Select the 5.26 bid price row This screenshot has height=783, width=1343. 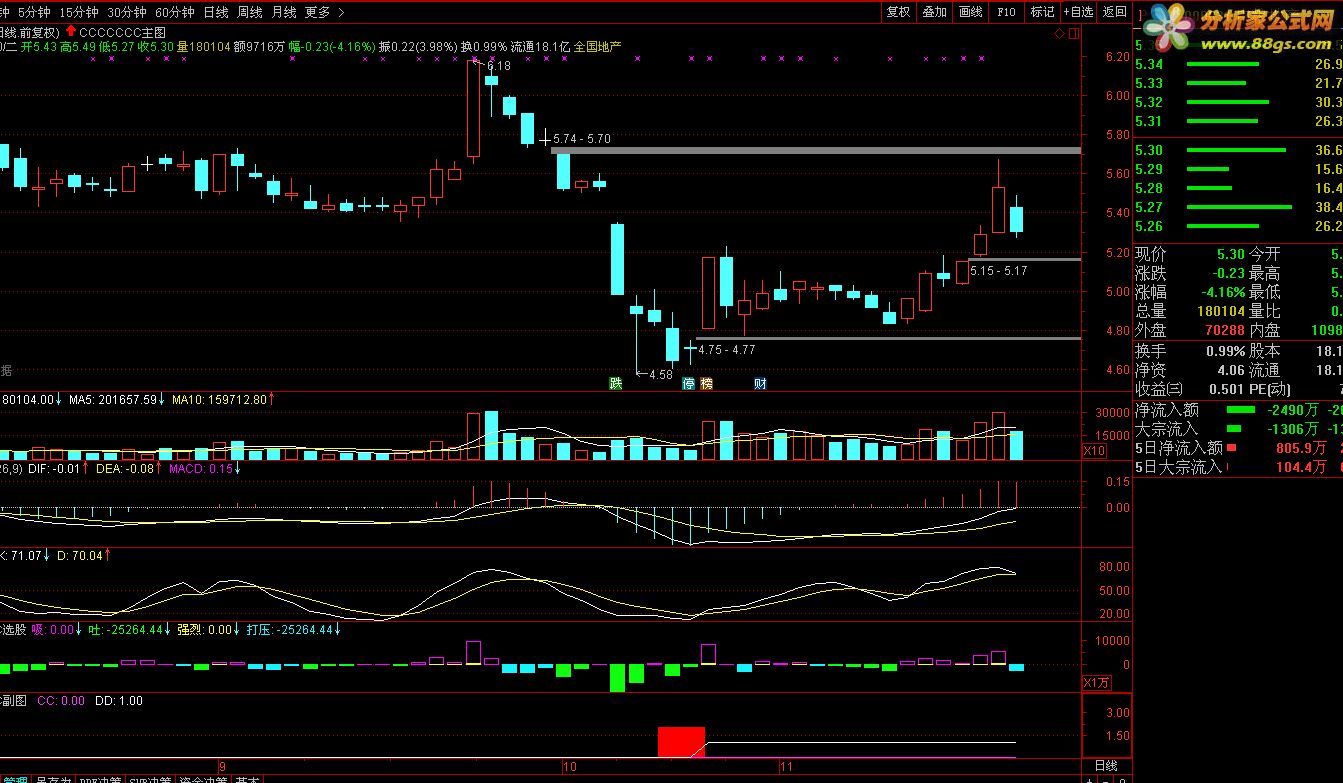(1238, 226)
